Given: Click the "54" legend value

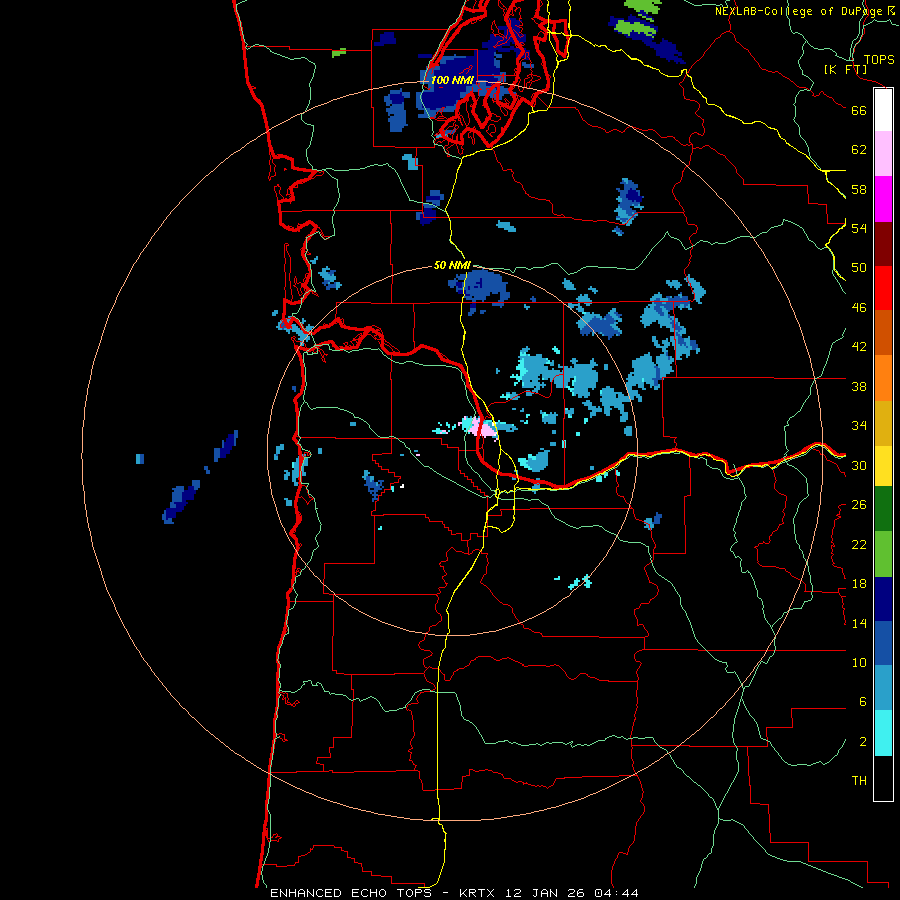Looking at the screenshot, I should (859, 228).
